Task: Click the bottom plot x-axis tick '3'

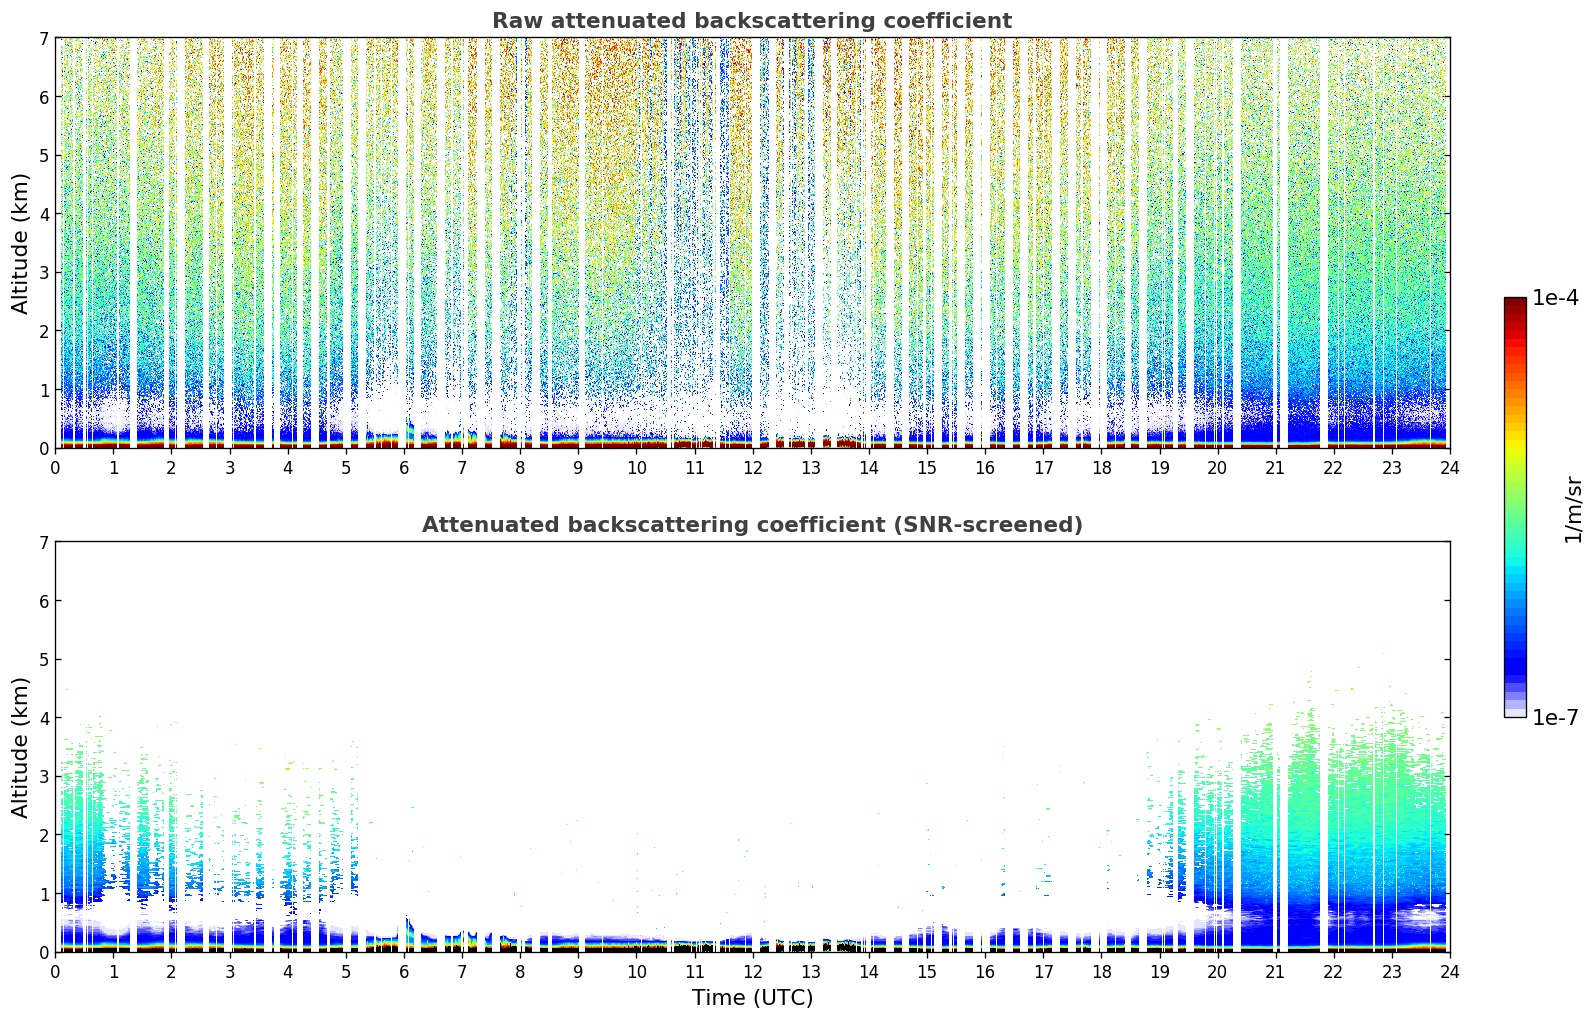Action: pos(230,971)
